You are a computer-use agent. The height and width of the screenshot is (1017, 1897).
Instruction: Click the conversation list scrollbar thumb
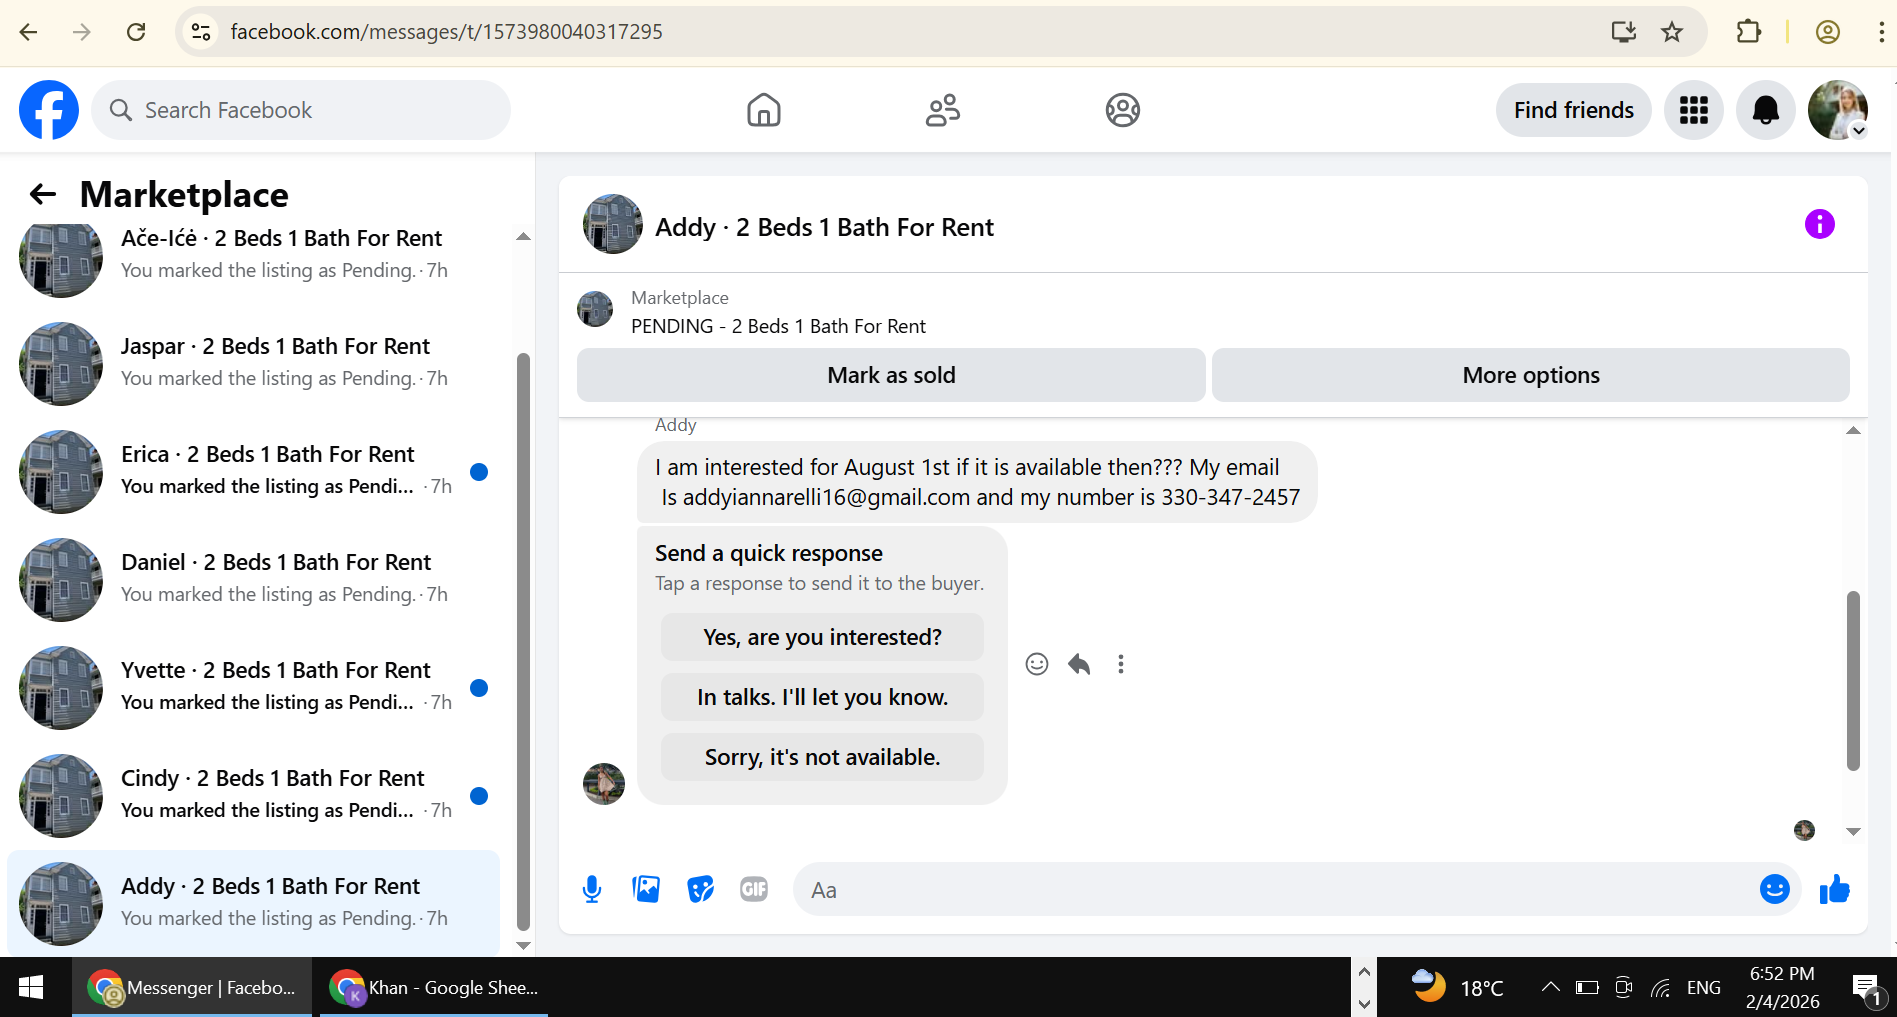tap(523, 641)
